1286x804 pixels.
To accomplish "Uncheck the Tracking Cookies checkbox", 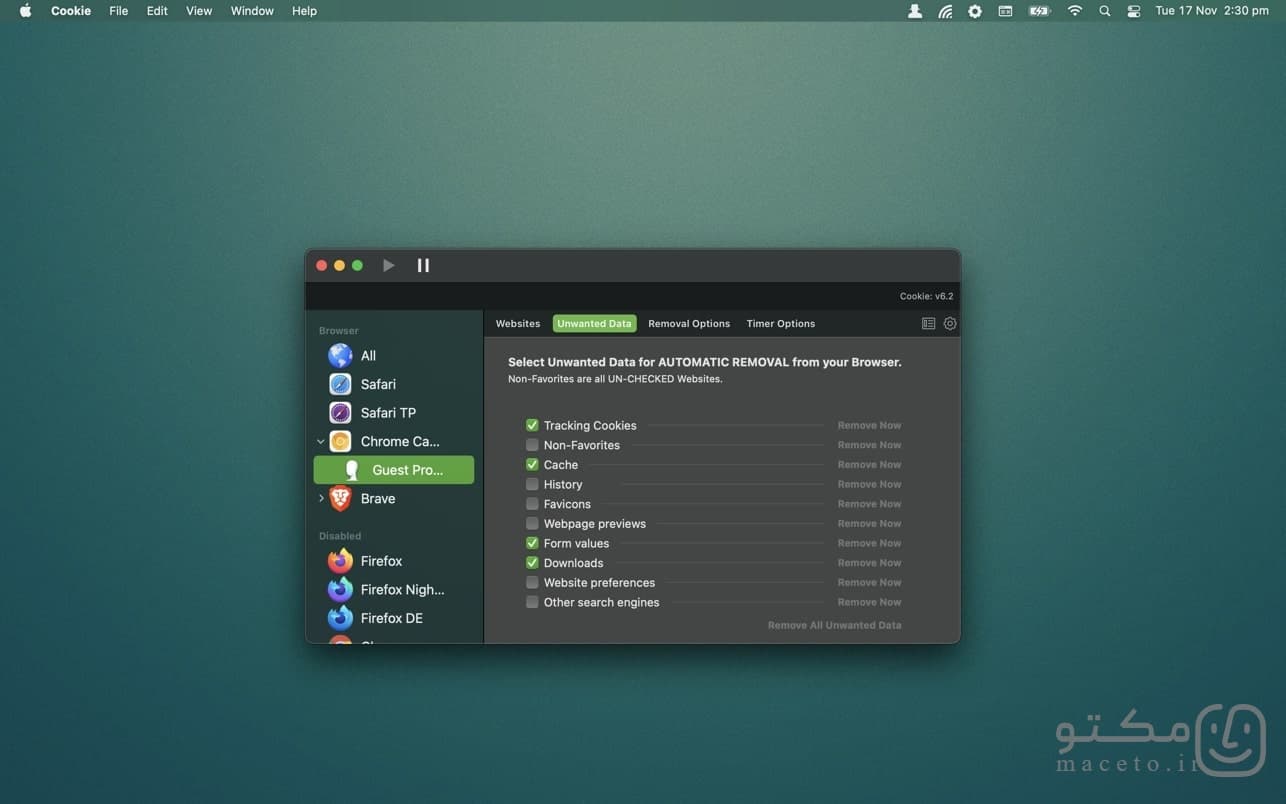I will pyautogui.click(x=532, y=425).
